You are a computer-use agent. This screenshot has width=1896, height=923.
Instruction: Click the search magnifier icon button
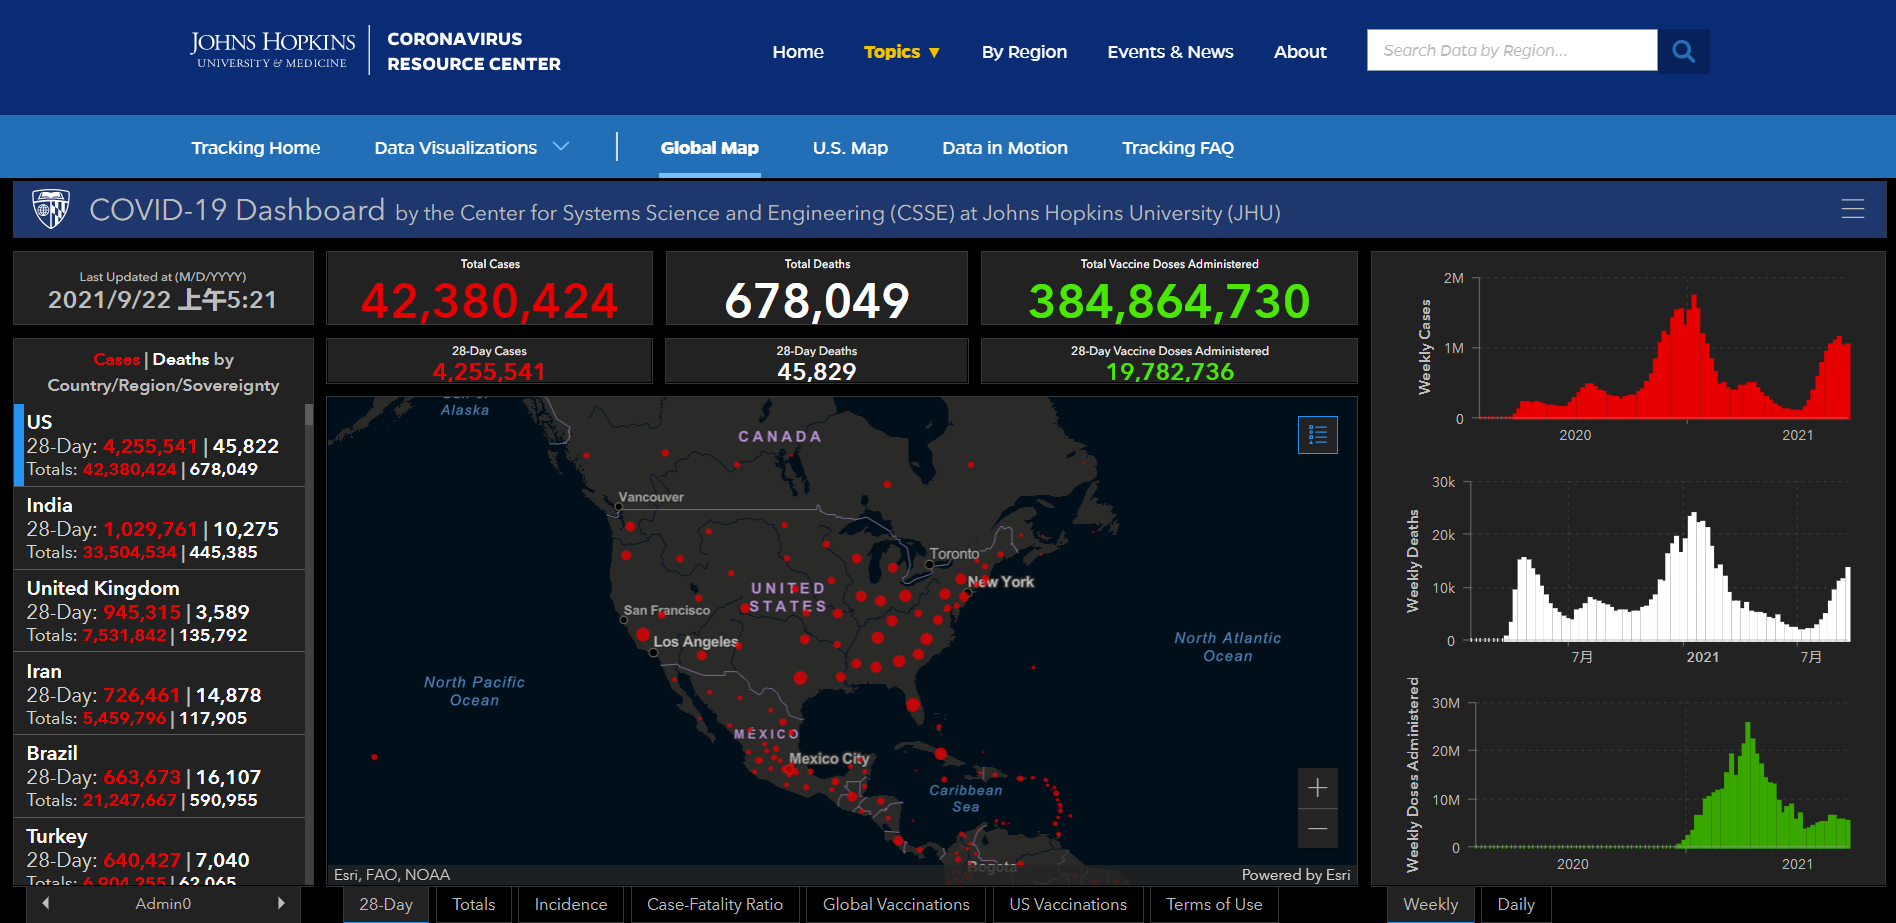click(1683, 51)
